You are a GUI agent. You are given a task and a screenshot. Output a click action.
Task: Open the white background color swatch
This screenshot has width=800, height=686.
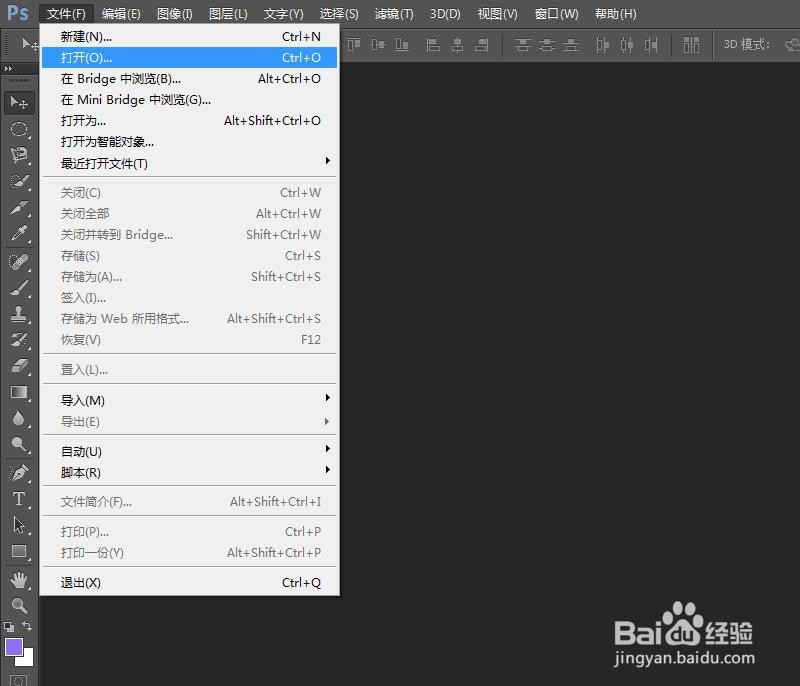coord(27,659)
